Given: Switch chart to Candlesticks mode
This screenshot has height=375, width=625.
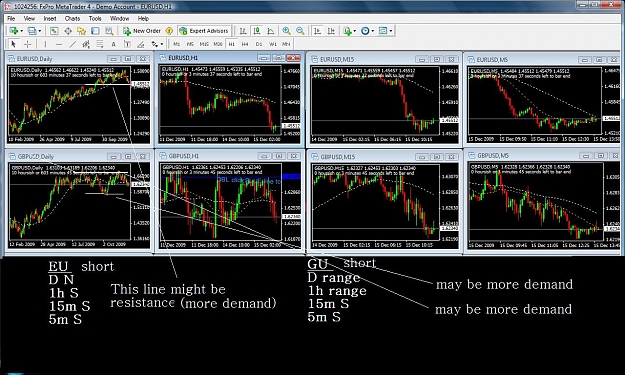Looking at the screenshot, I should [257, 31].
